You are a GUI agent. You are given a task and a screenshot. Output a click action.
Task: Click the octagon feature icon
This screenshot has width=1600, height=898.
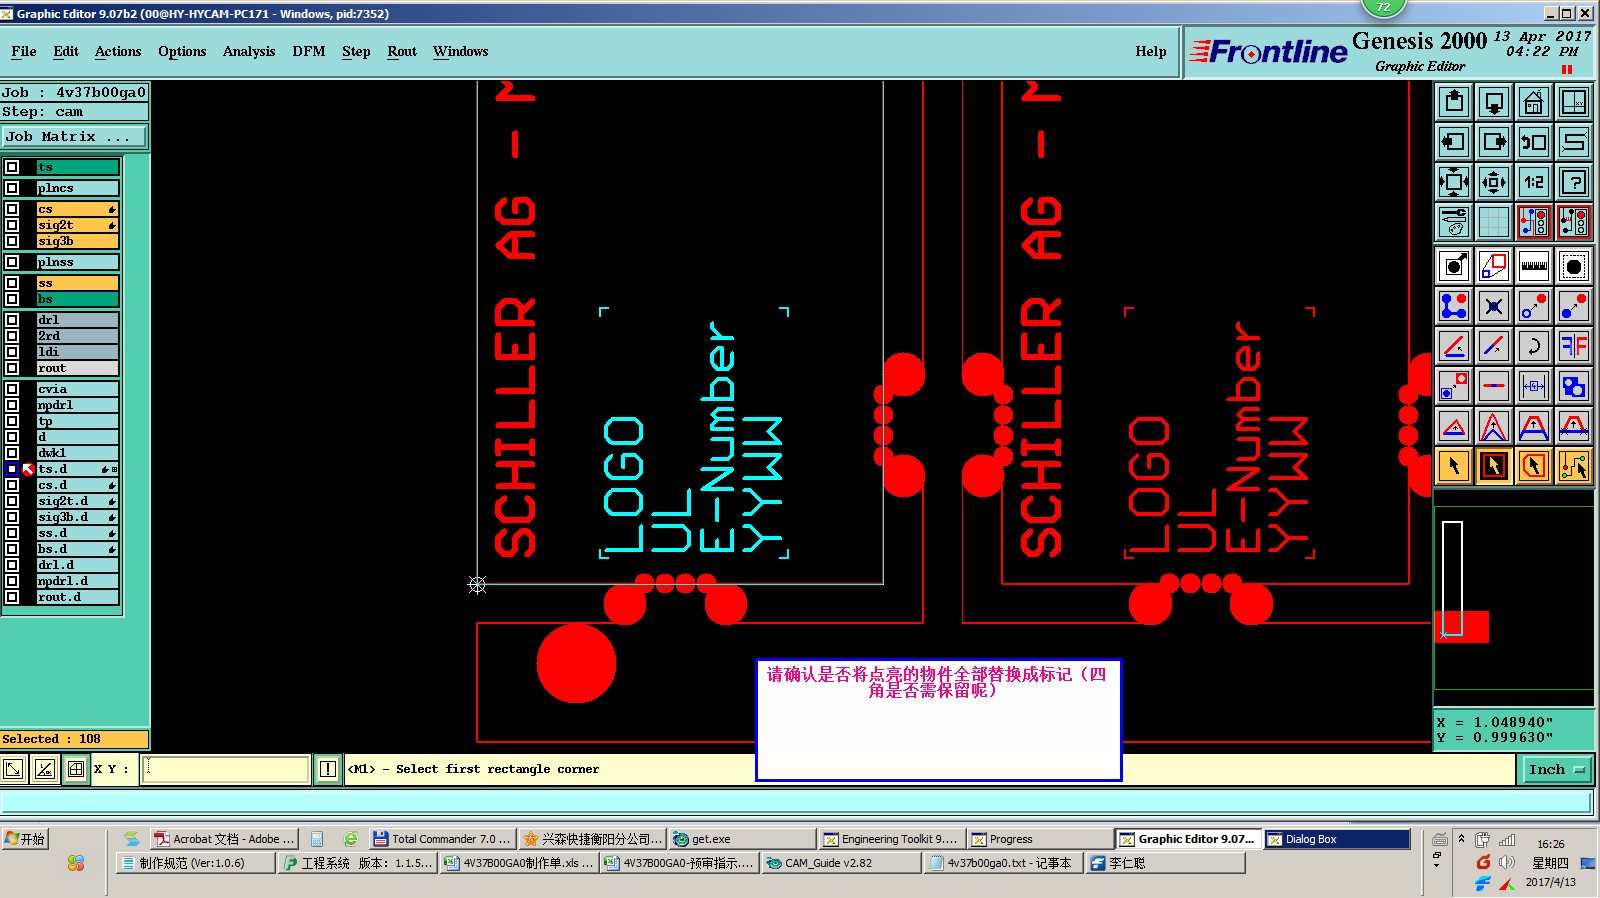click(1574, 266)
